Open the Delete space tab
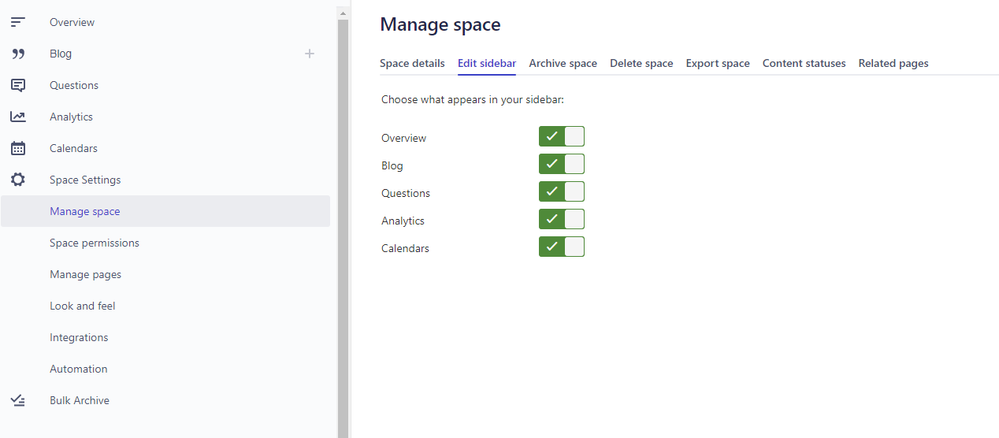Image resolution: width=999 pixels, height=438 pixels. click(x=641, y=64)
